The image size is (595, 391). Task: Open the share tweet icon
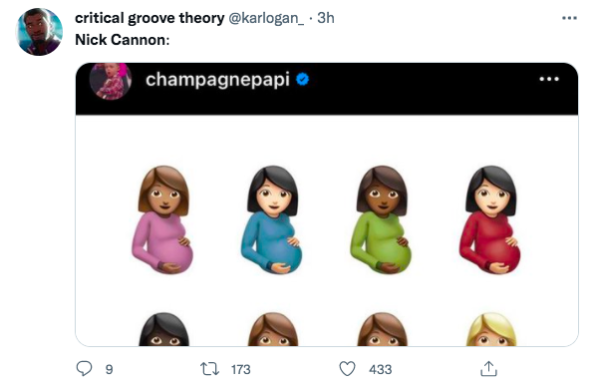pyautogui.click(x=489, y=369)
